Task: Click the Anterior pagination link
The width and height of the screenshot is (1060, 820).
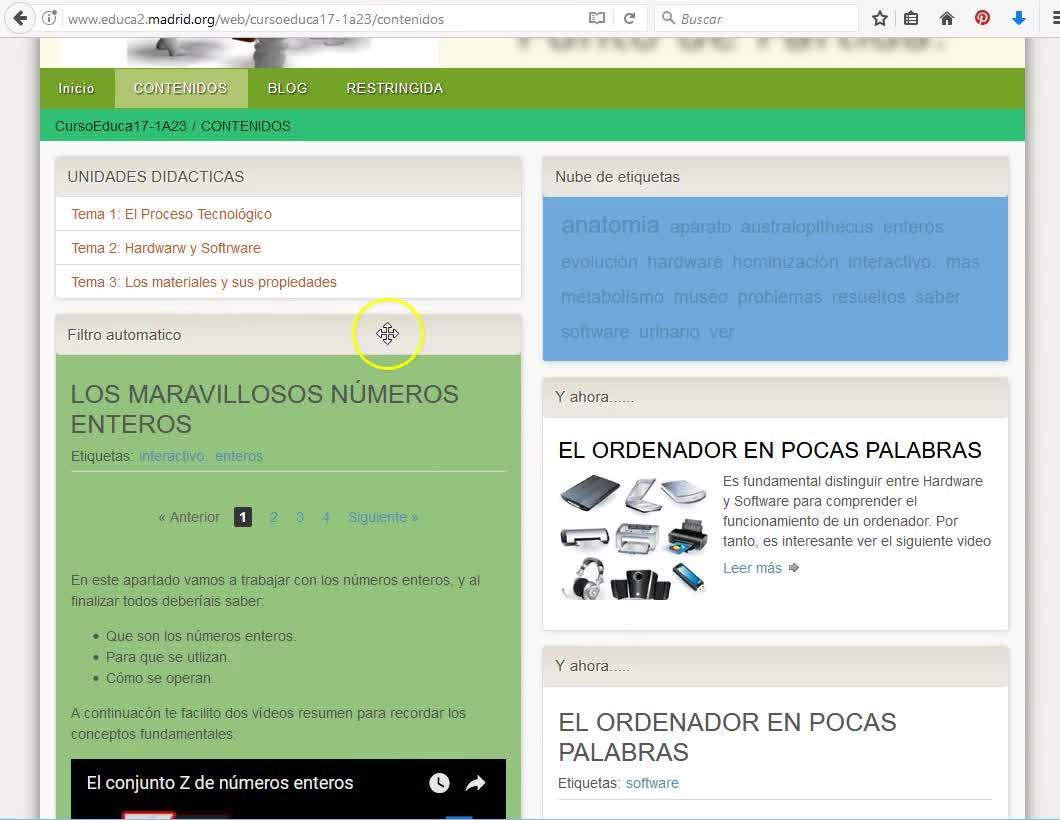Action: tap(189, 517)
